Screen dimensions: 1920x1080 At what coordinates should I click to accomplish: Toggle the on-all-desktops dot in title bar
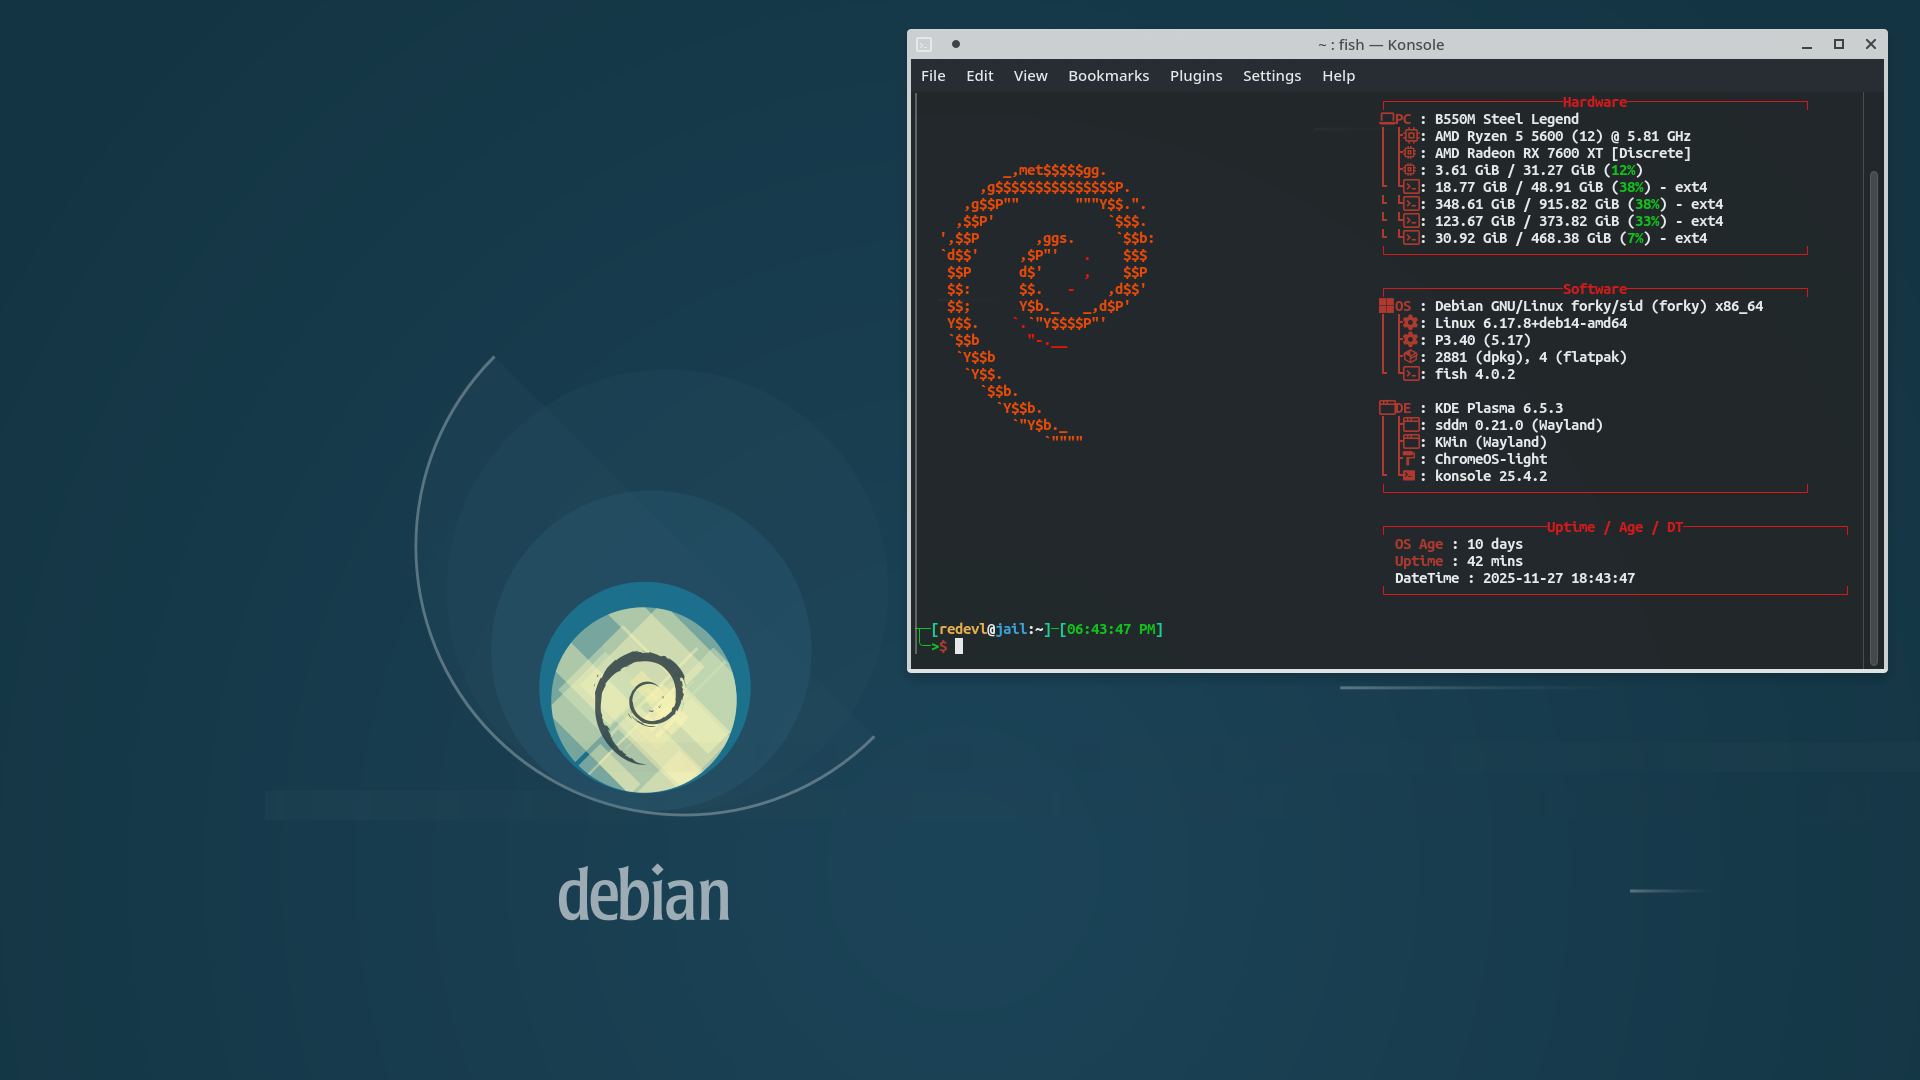point(956,44)
